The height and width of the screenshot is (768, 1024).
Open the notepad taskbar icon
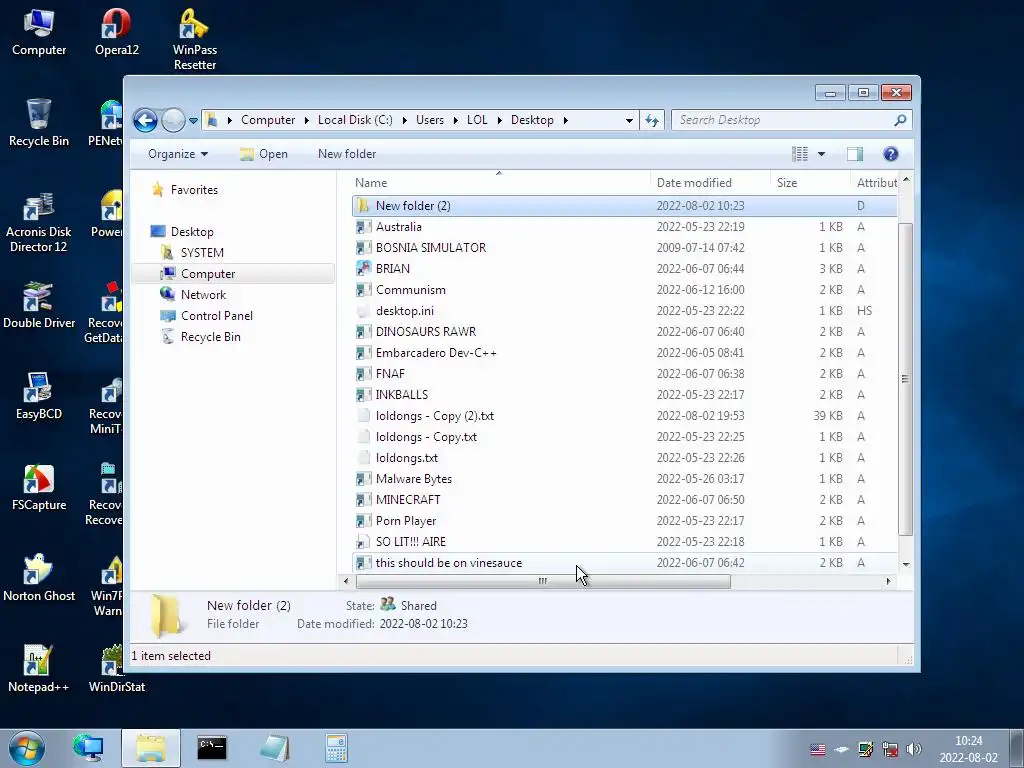point(274,748)
